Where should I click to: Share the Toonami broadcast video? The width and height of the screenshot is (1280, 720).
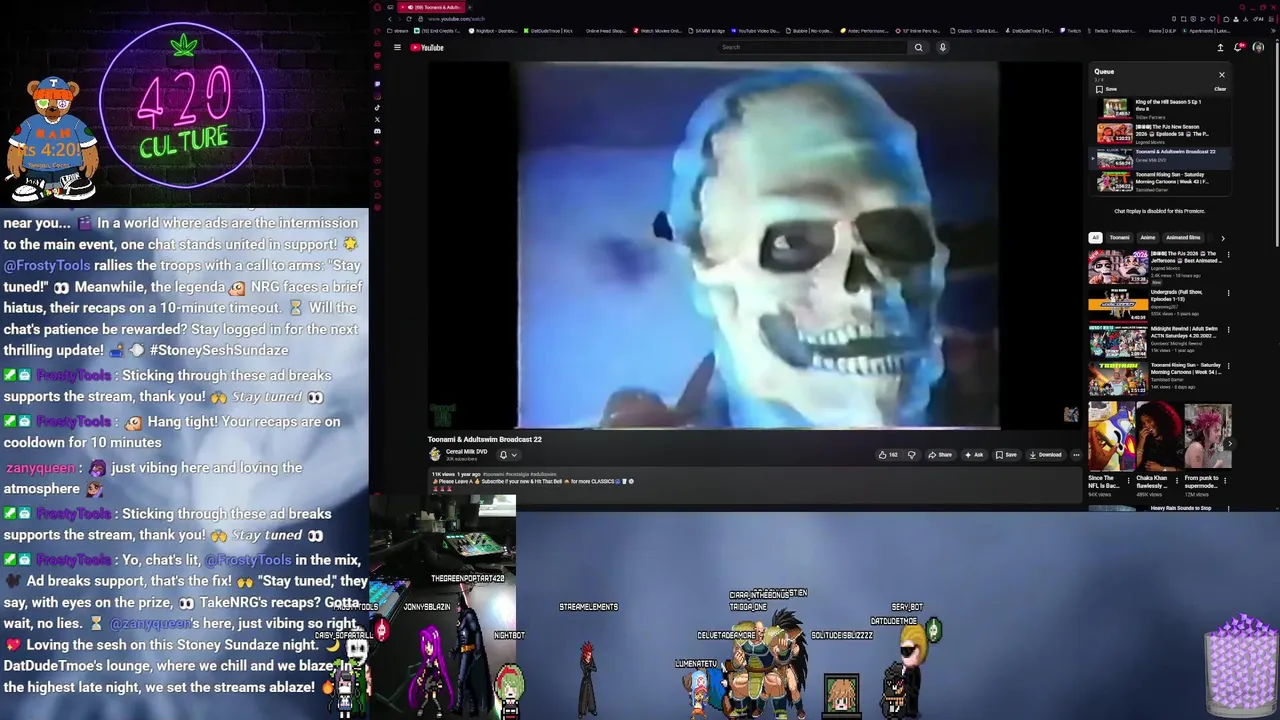(x=940, y=455)
